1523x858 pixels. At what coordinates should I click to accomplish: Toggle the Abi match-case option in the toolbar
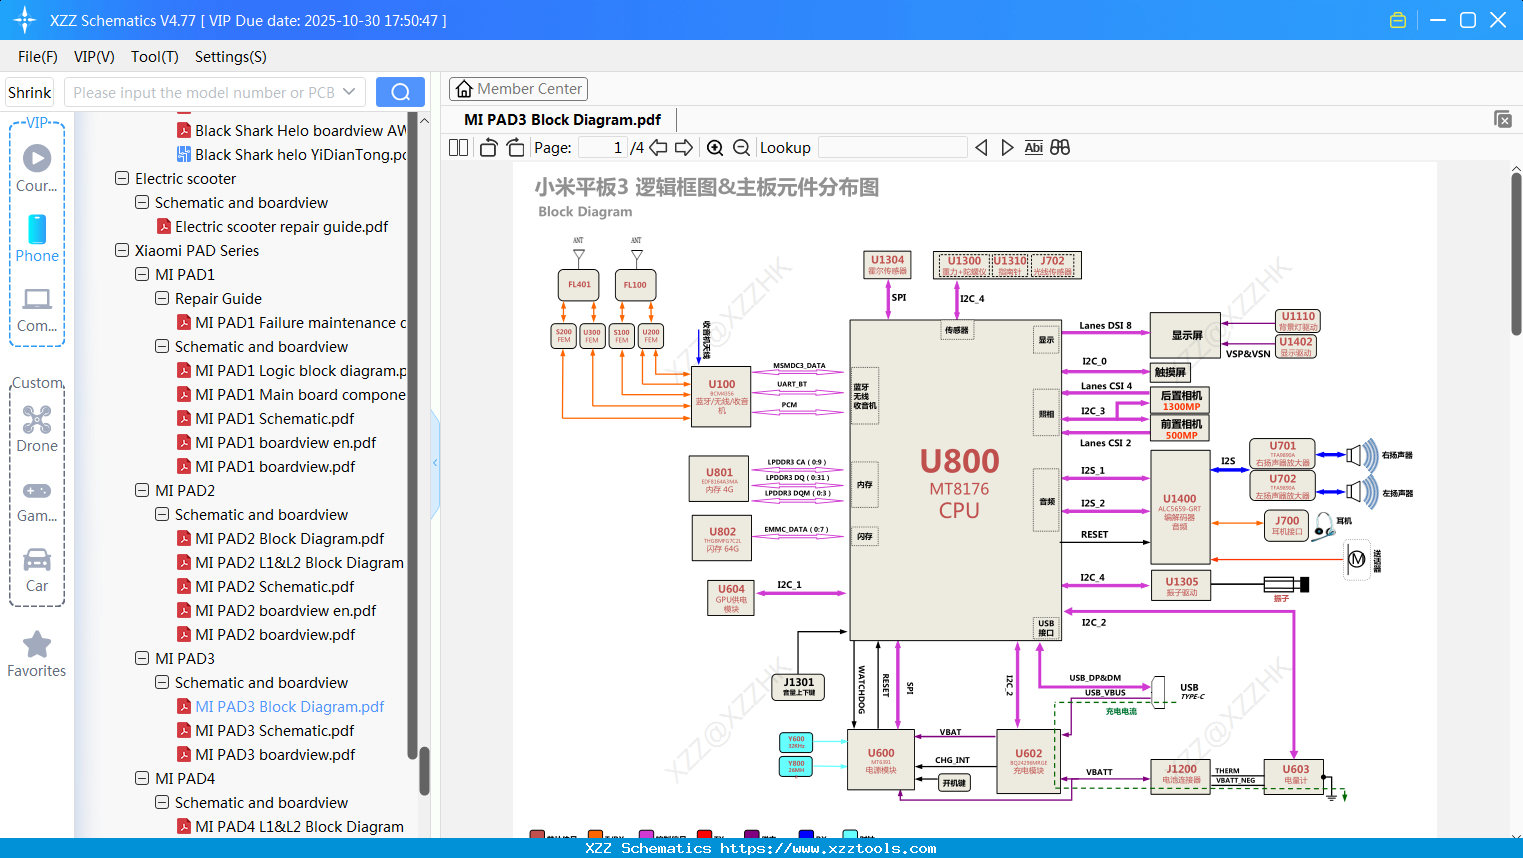click(1033, 147)
